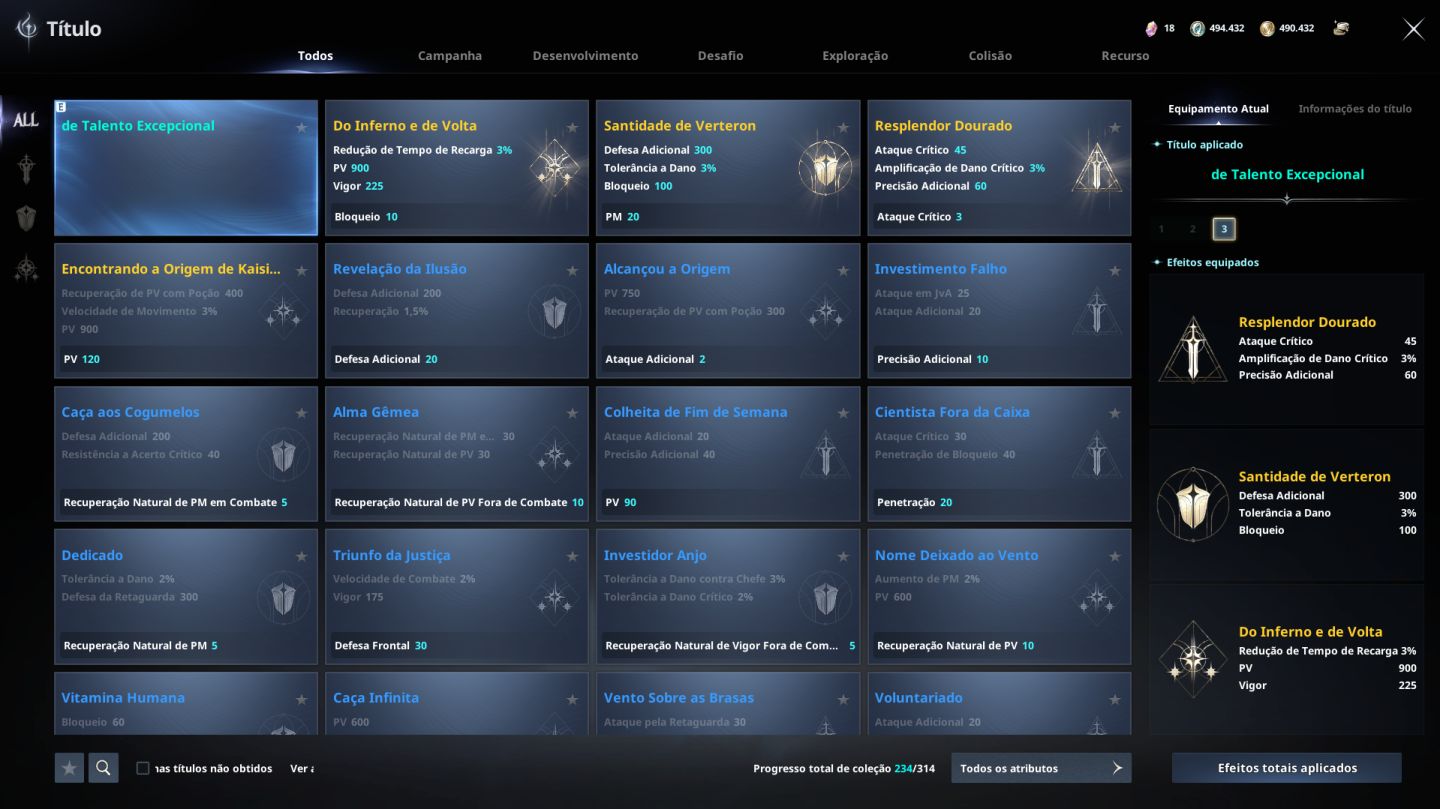Toggle star on Investimento Falho card

tap(1115, 270)
